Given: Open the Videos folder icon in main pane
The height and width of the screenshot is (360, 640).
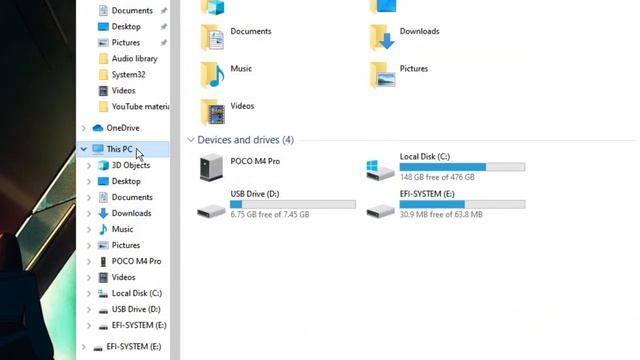Looking at the screenshot, I should click(x=212, y=112).
